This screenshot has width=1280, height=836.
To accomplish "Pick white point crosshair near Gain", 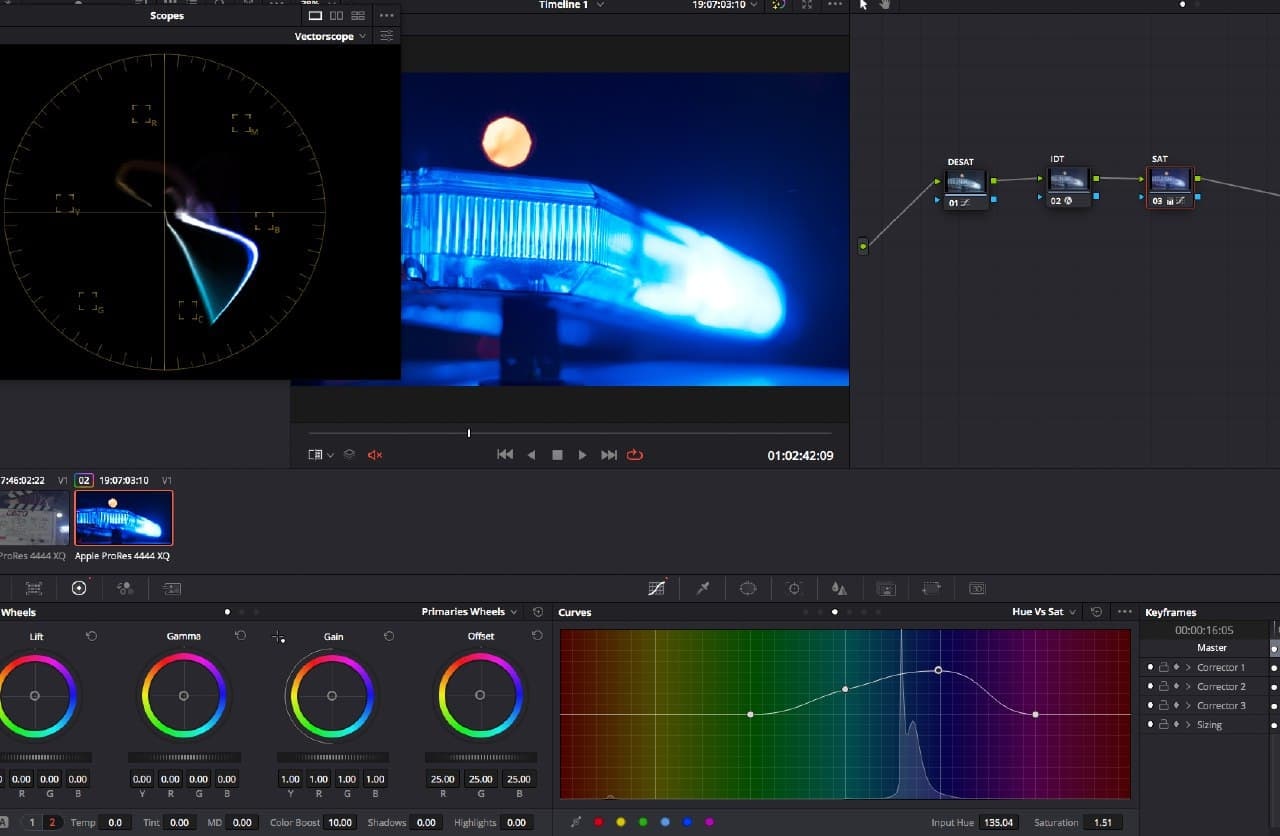I will click(x=279, y=637).
